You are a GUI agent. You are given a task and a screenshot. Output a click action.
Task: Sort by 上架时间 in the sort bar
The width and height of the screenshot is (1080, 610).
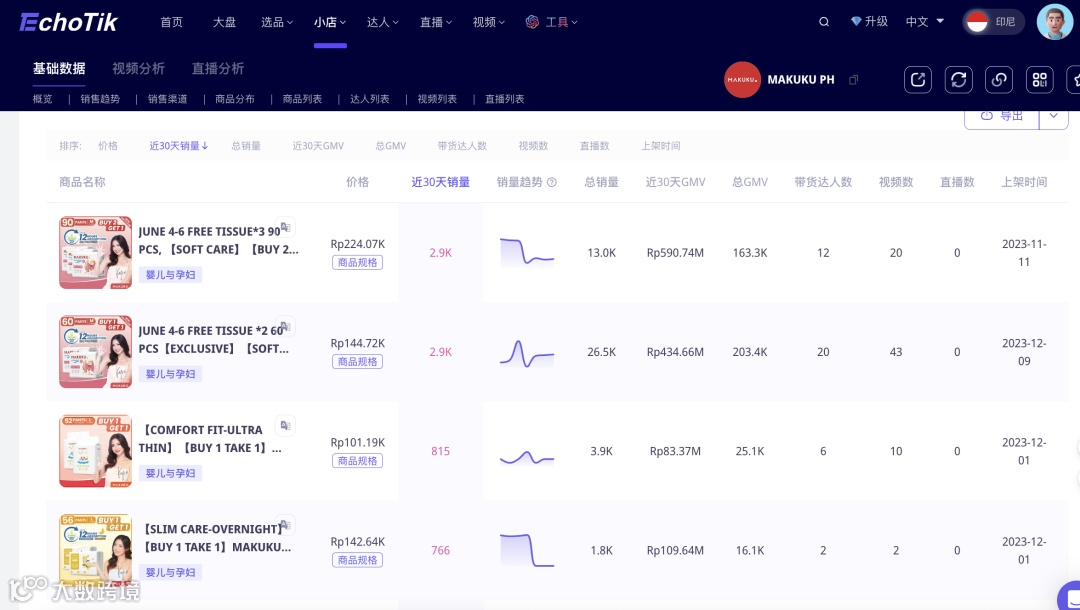[661, 146]
